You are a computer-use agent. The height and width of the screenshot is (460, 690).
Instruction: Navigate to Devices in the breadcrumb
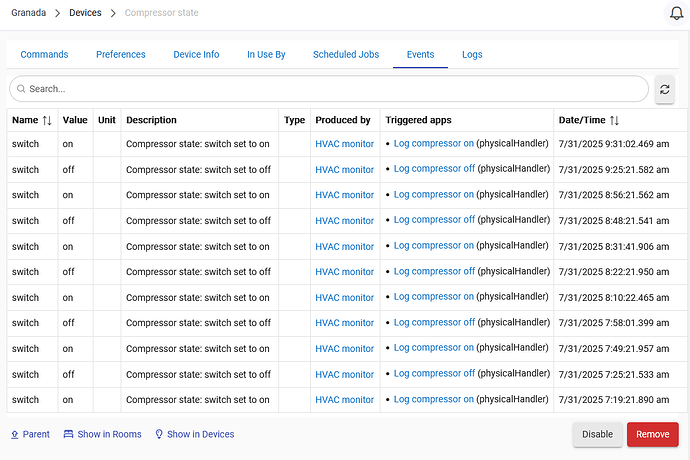pos(85,13)
